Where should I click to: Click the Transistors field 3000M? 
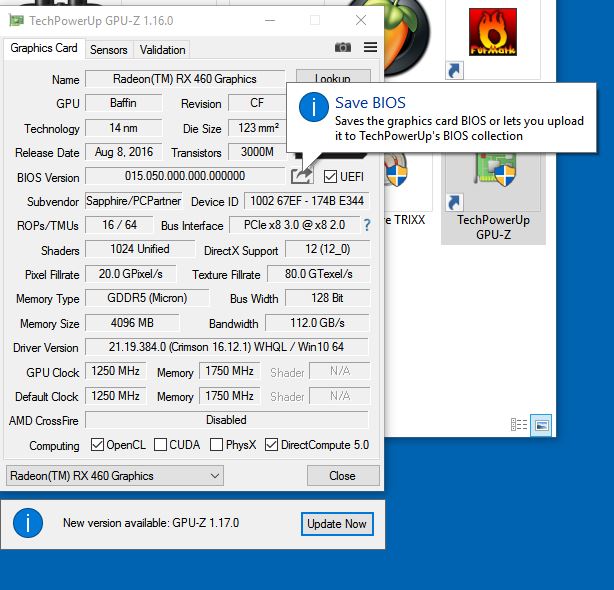coord(257,152)
